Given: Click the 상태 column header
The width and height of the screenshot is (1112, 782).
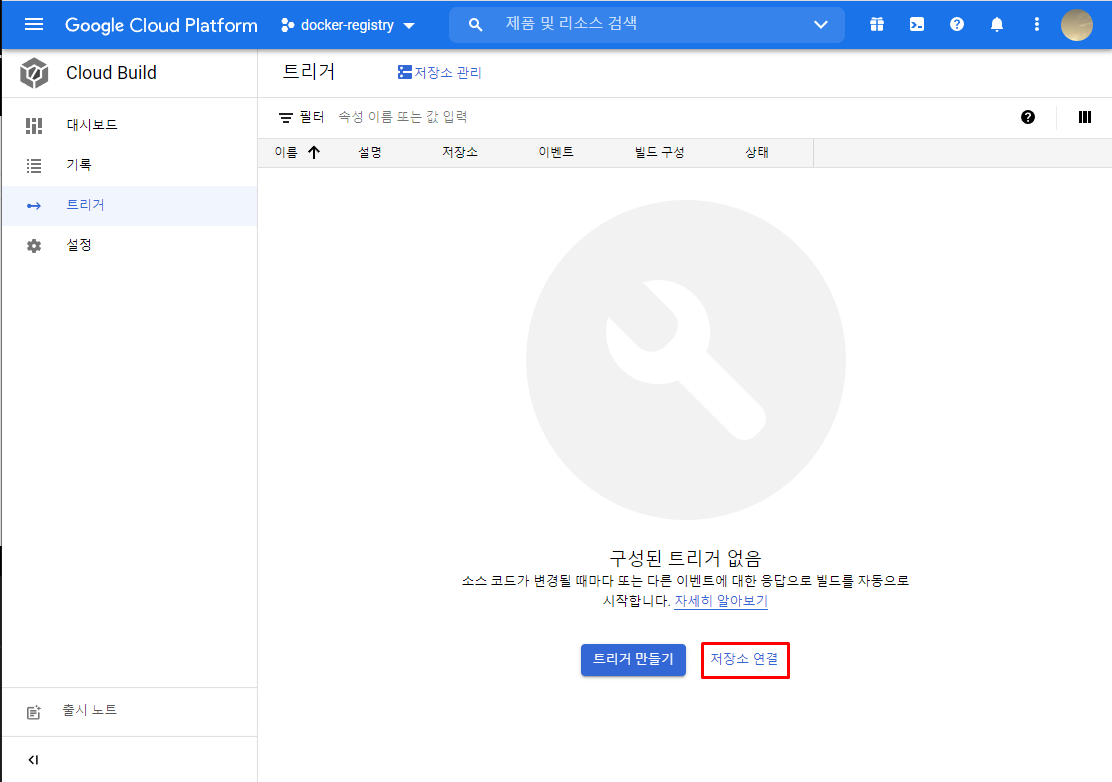Looking at the screenshot, I should point(757,152).
